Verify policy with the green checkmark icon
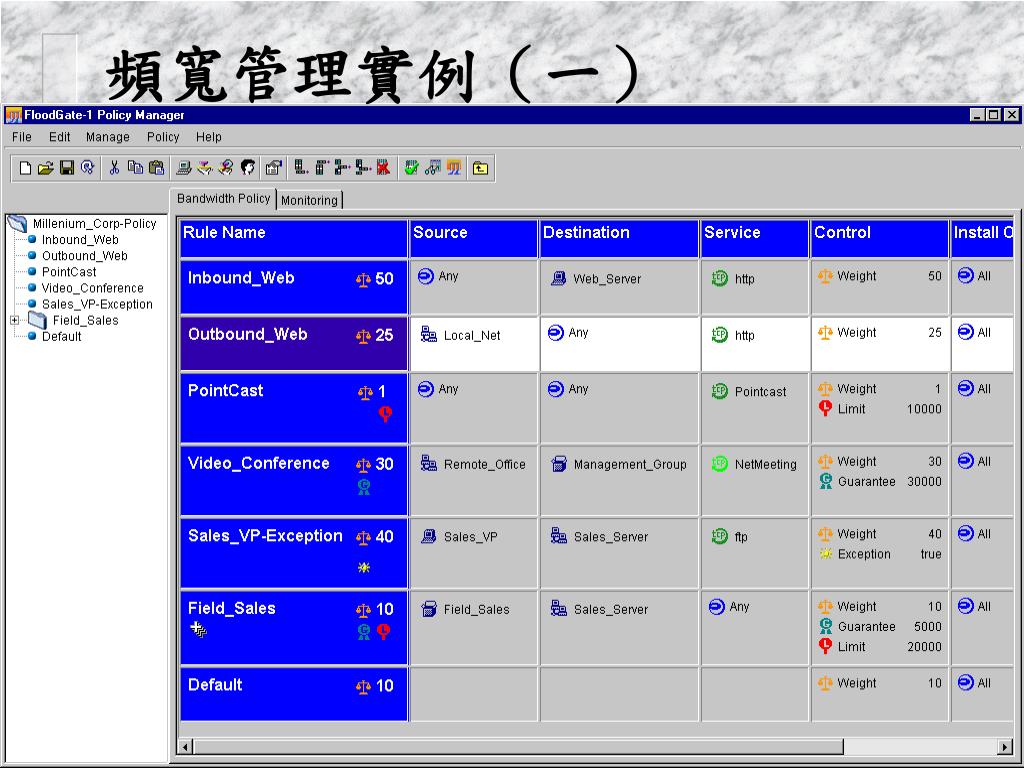1024x768 pixels. 411,168
